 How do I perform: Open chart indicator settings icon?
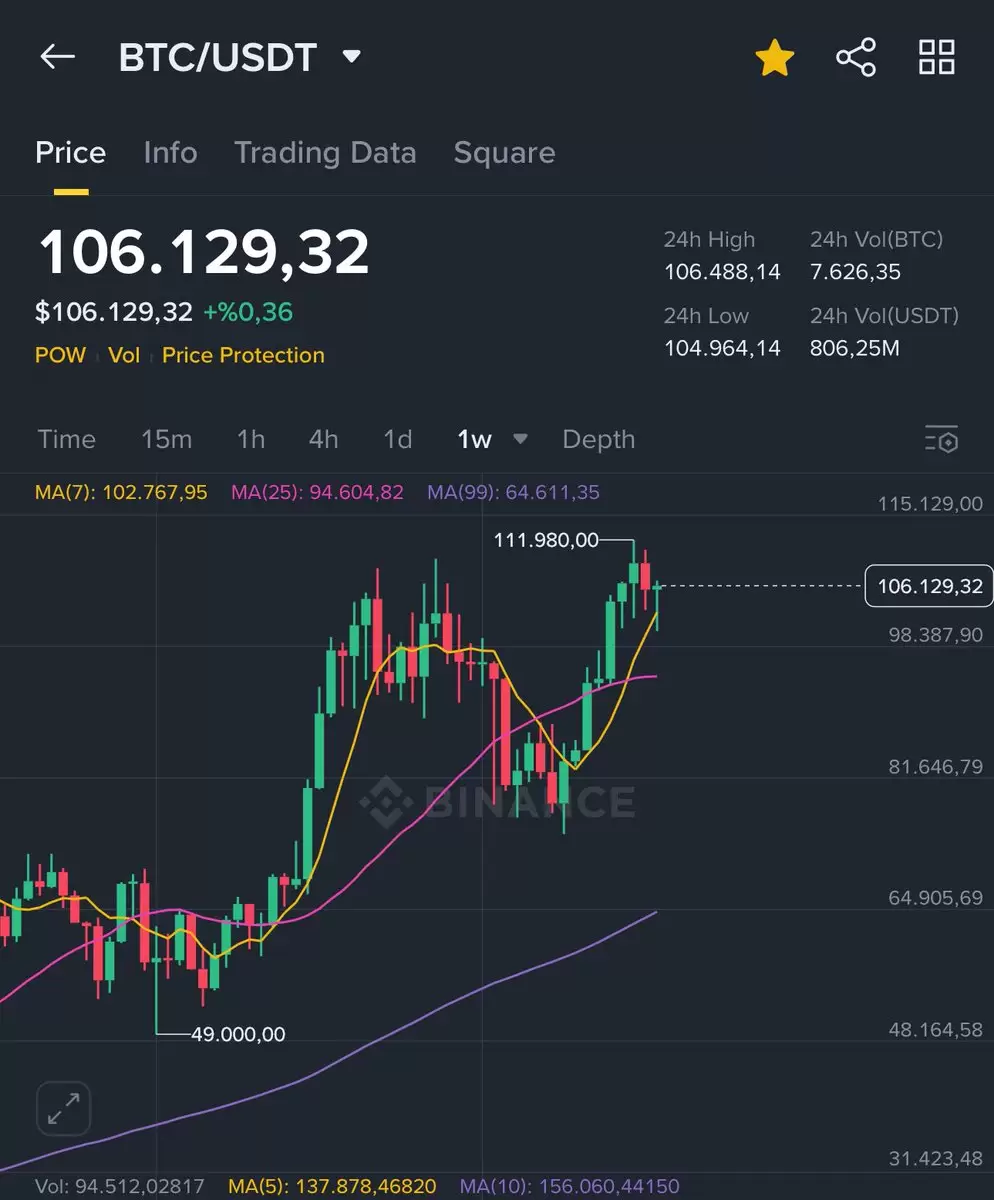pos(941,439)
